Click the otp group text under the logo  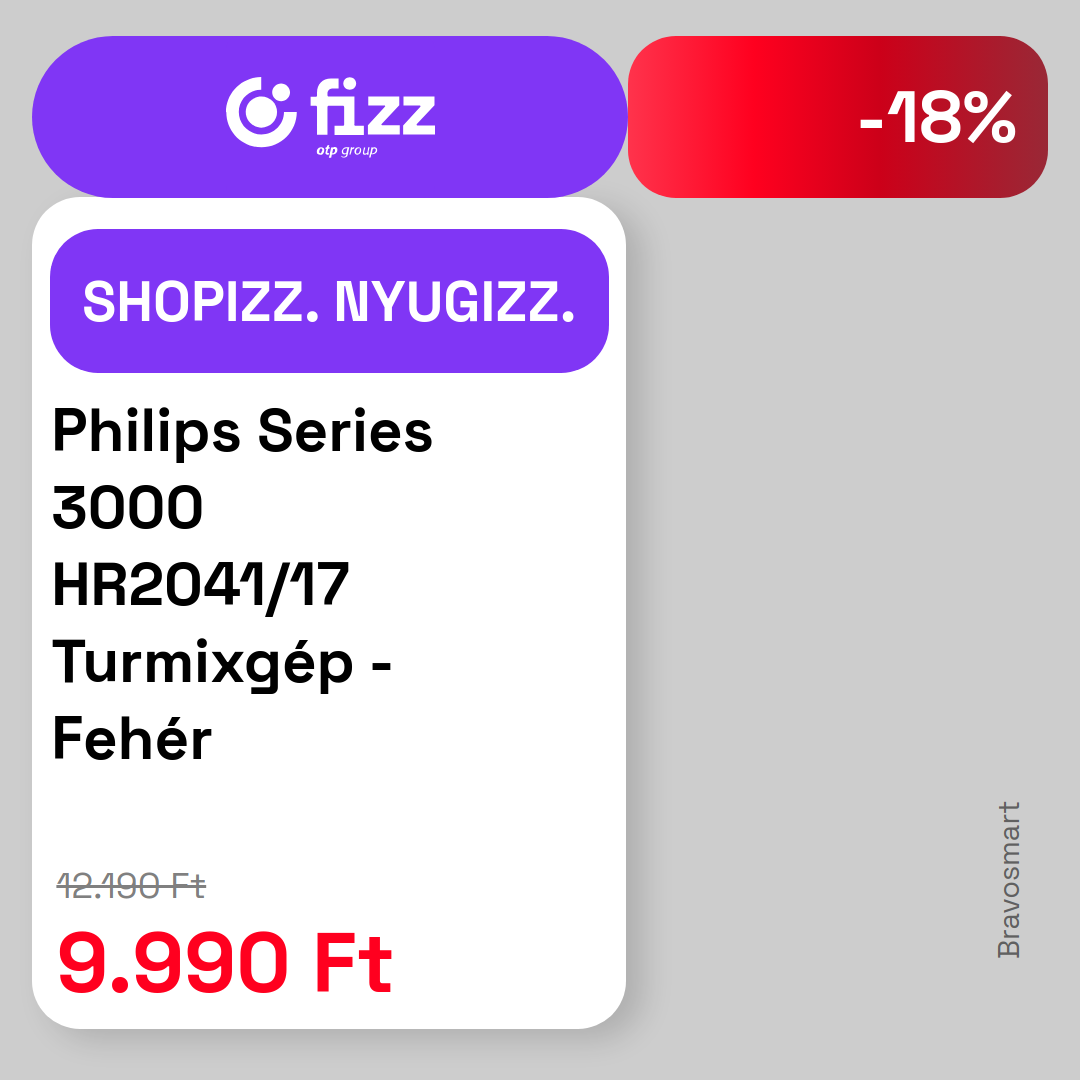[x=346, y=150]
